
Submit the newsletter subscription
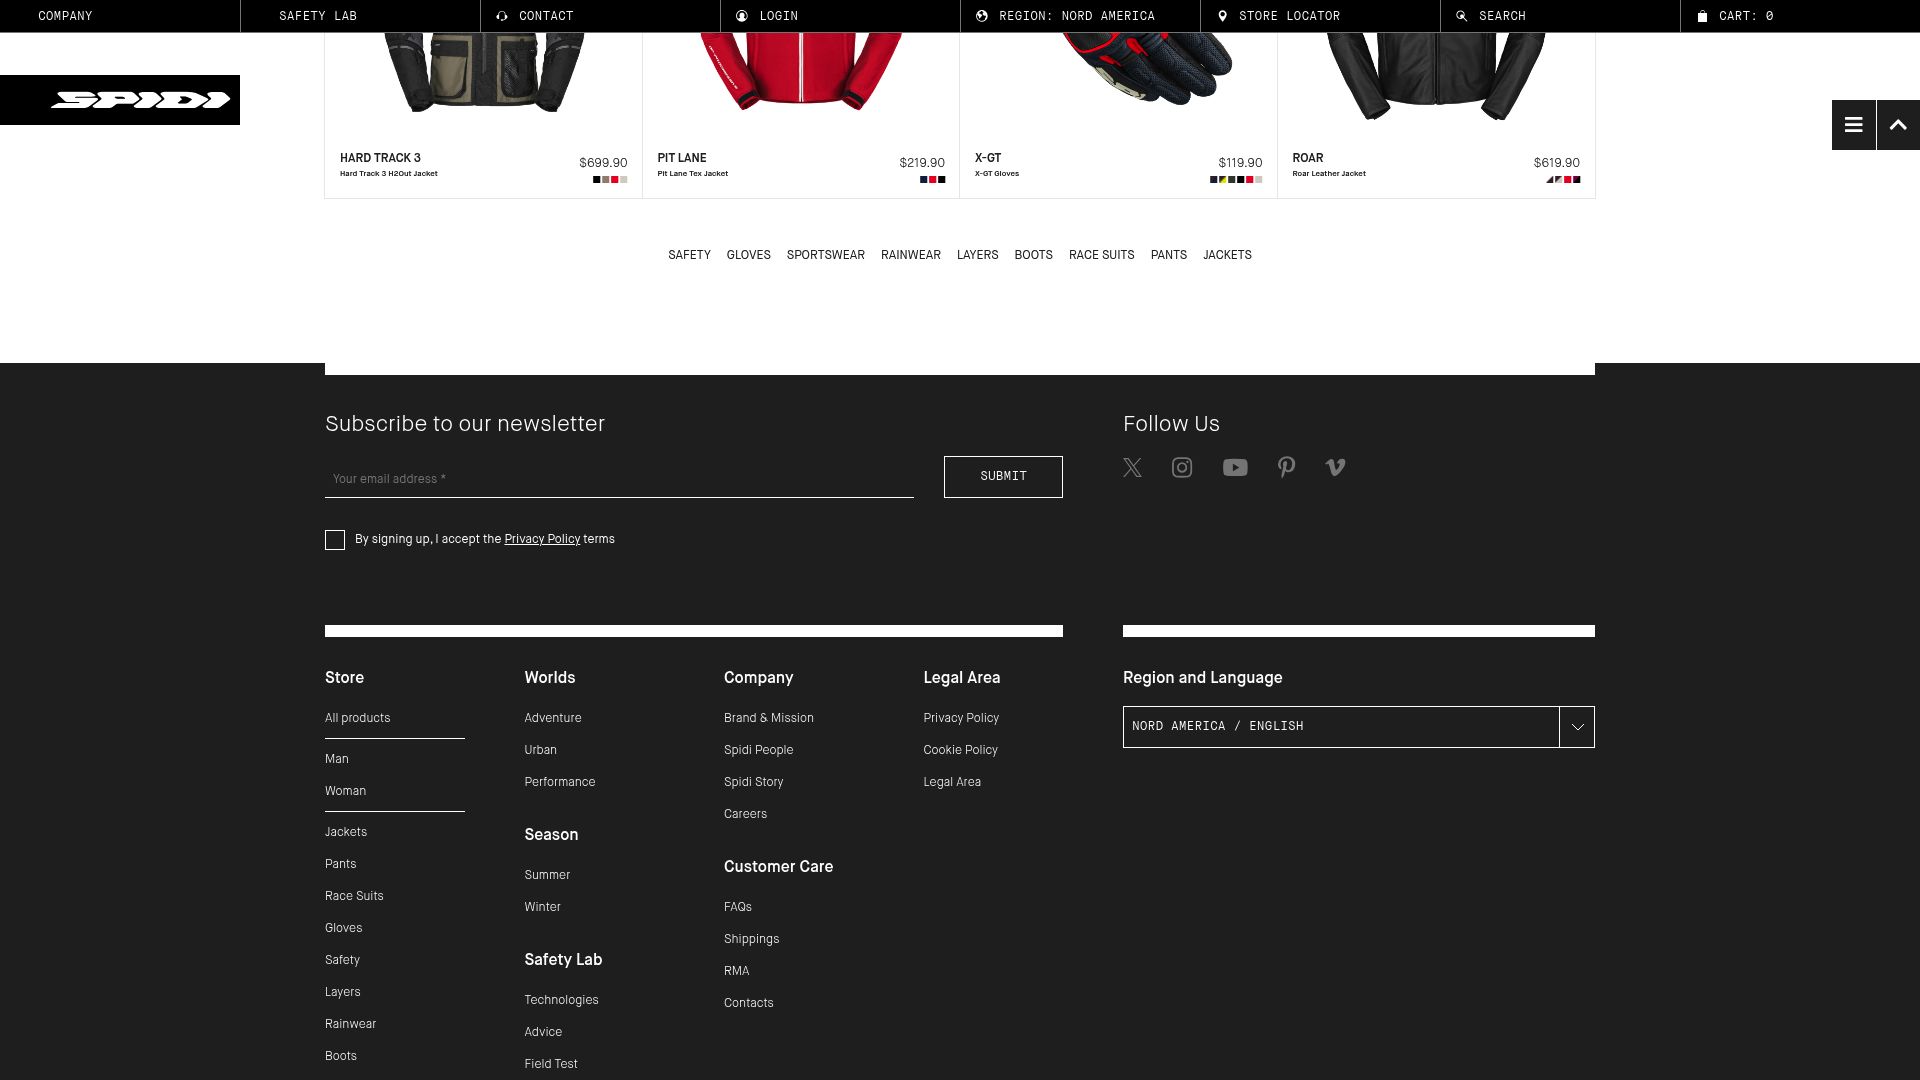point(1003,477)
